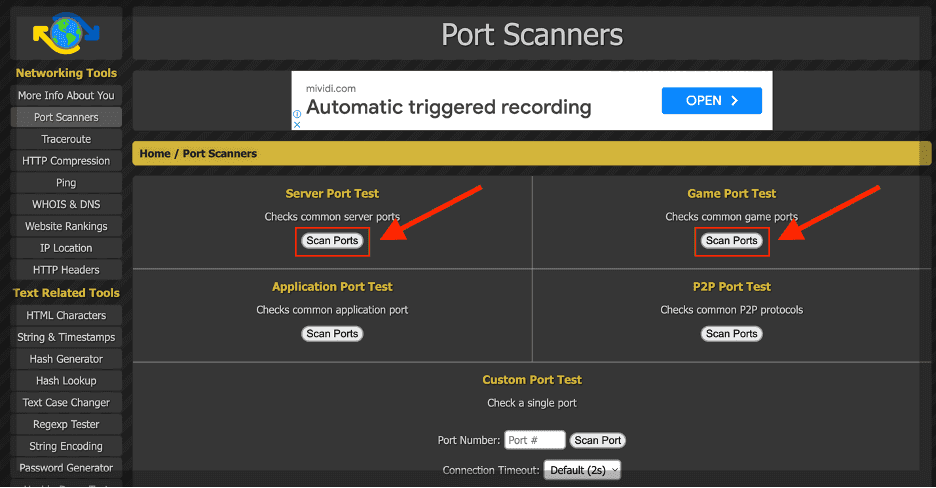Close the ad with X icon
Screen dimensions: 936x488
pos(297,125)
